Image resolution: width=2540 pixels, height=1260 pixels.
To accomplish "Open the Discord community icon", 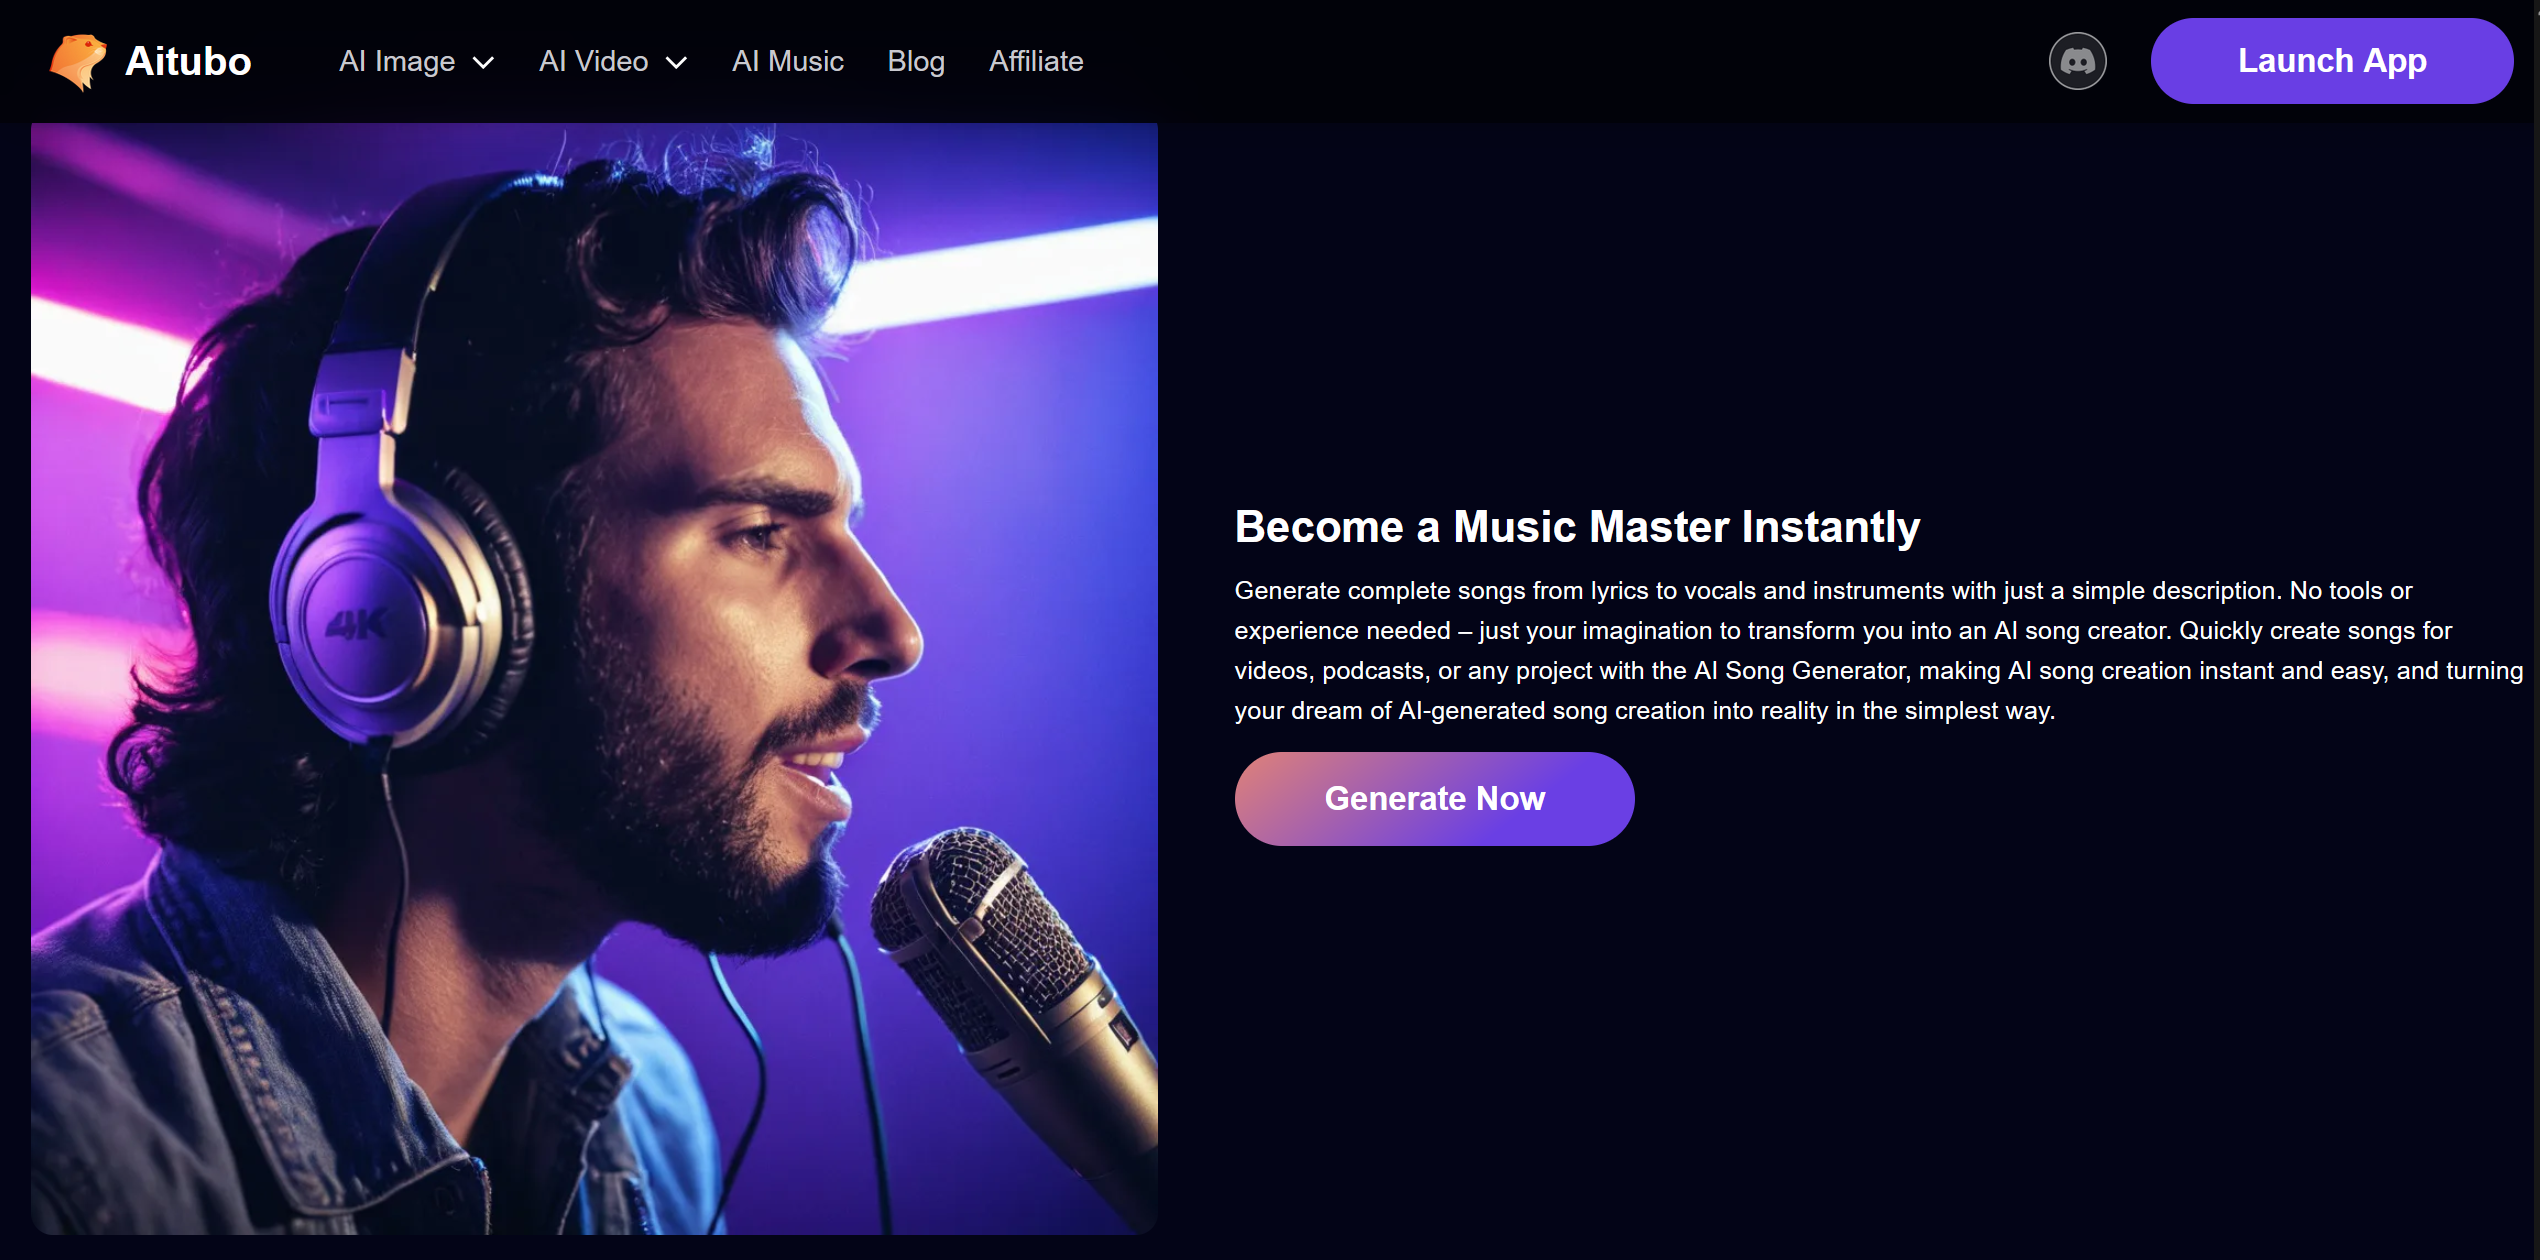I will pos(2078,62).
